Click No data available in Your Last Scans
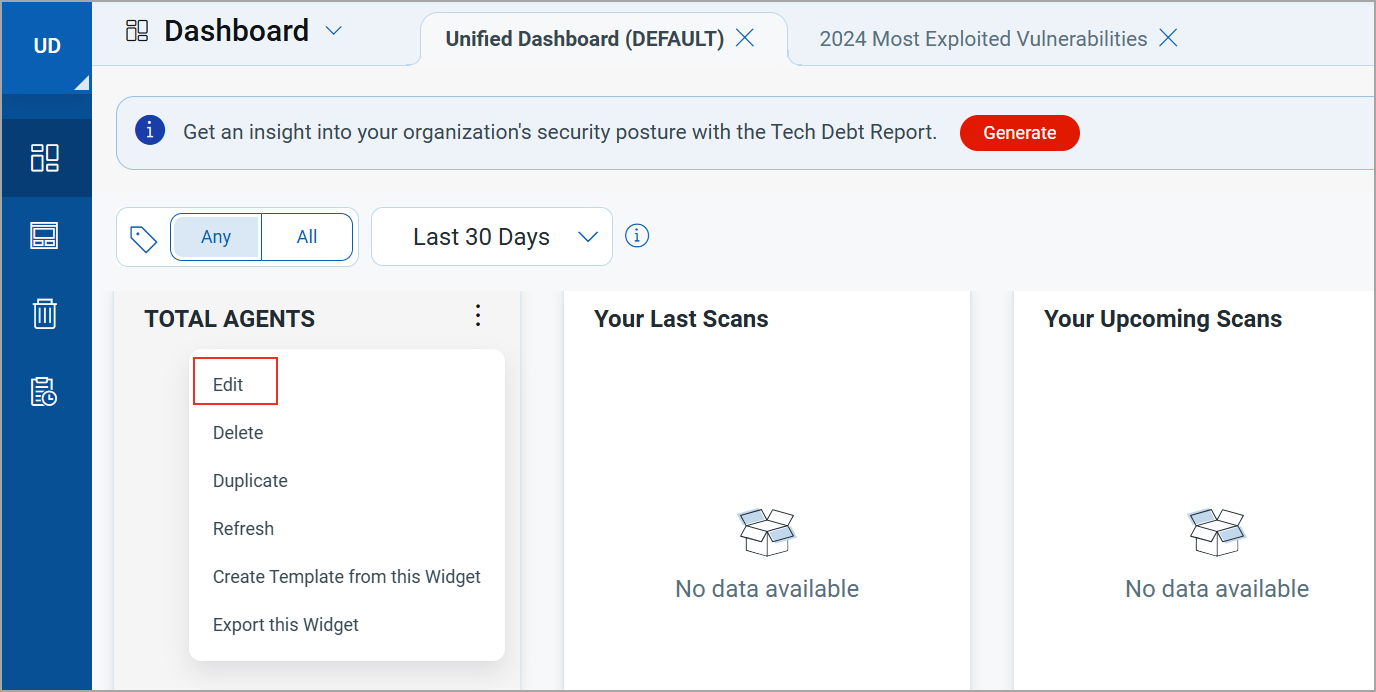 pyautogui.click(x=767, y=589)
